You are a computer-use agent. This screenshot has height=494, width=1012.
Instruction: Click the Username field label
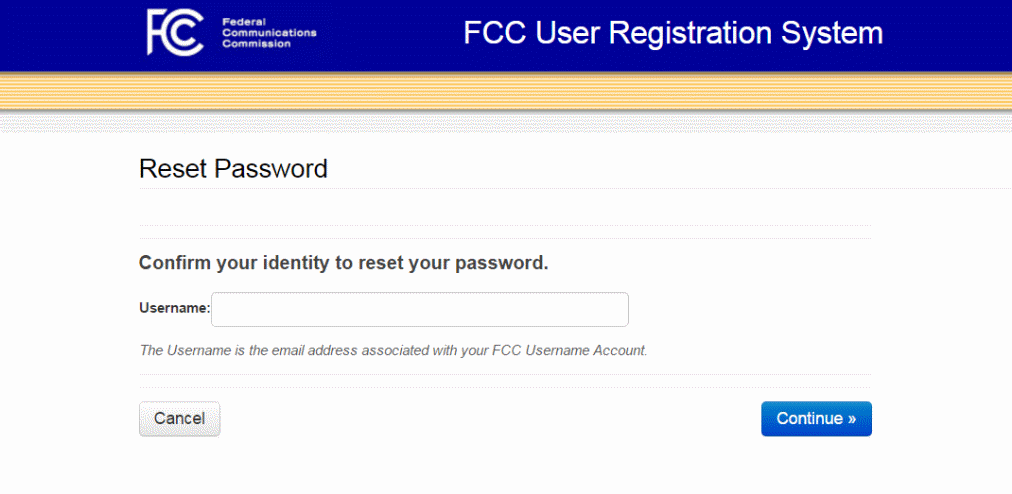pyautogui.click(x=174, y=309)
